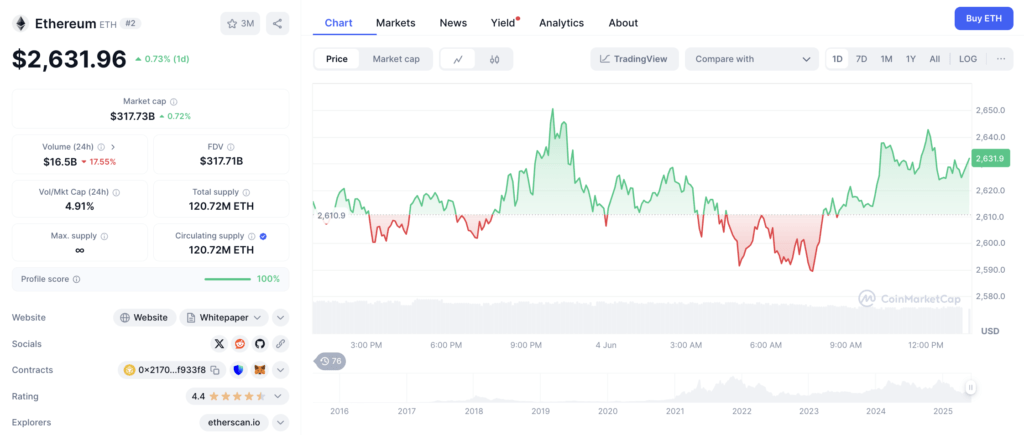Open Volume (24h) details arrow
Screen dimensions: 1024x435
coord(113,147)
